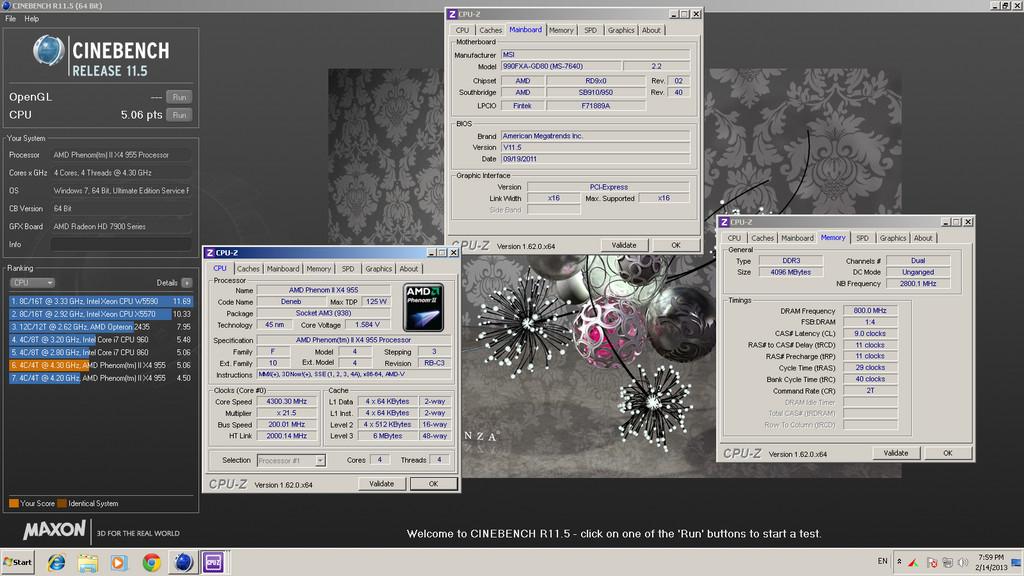The image size is (1024, 576).
Task: Click the Z icon of CPU-Z CPU window
Action: (x=210, y=253)
